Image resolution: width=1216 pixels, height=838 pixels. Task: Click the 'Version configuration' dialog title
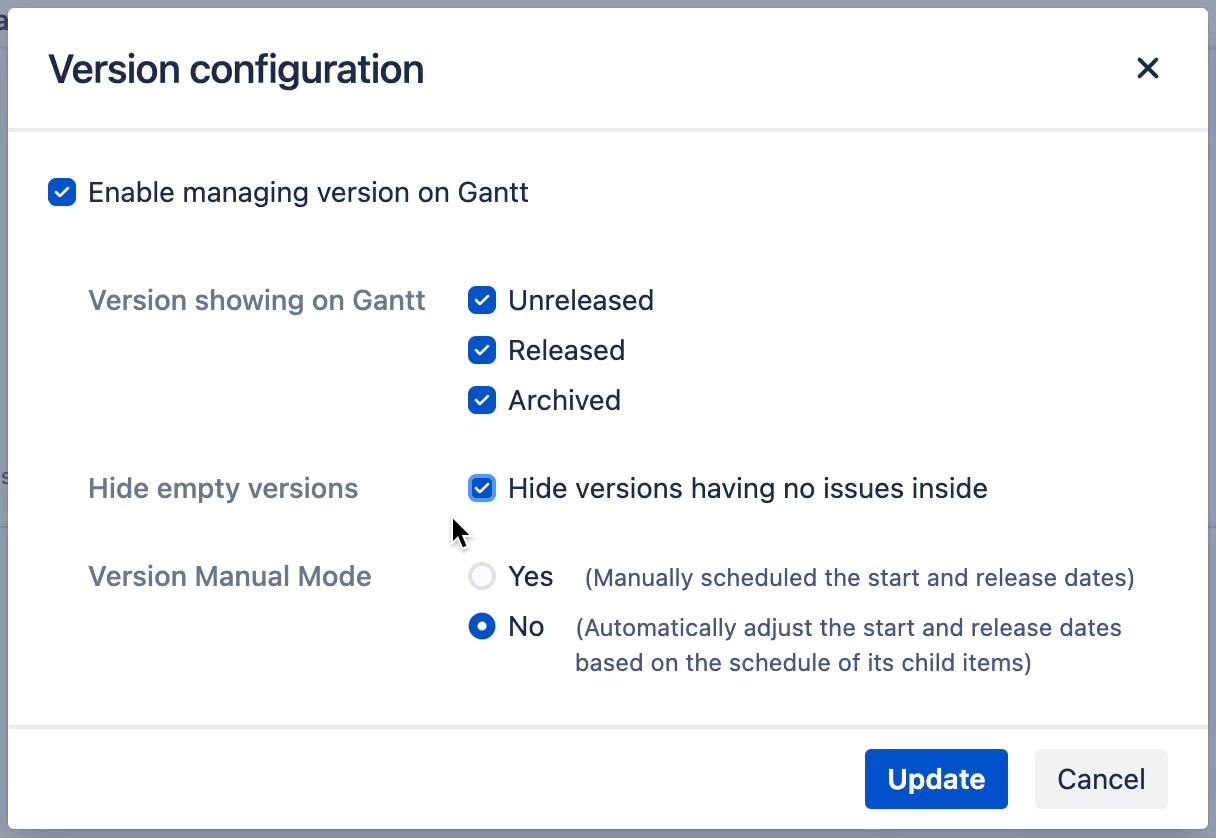pyautogui.click(x=236, y=69)
